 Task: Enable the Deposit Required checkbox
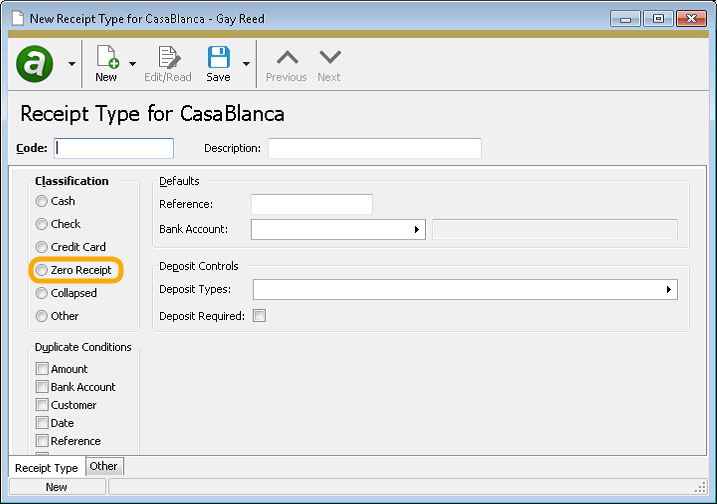(259, 316)
